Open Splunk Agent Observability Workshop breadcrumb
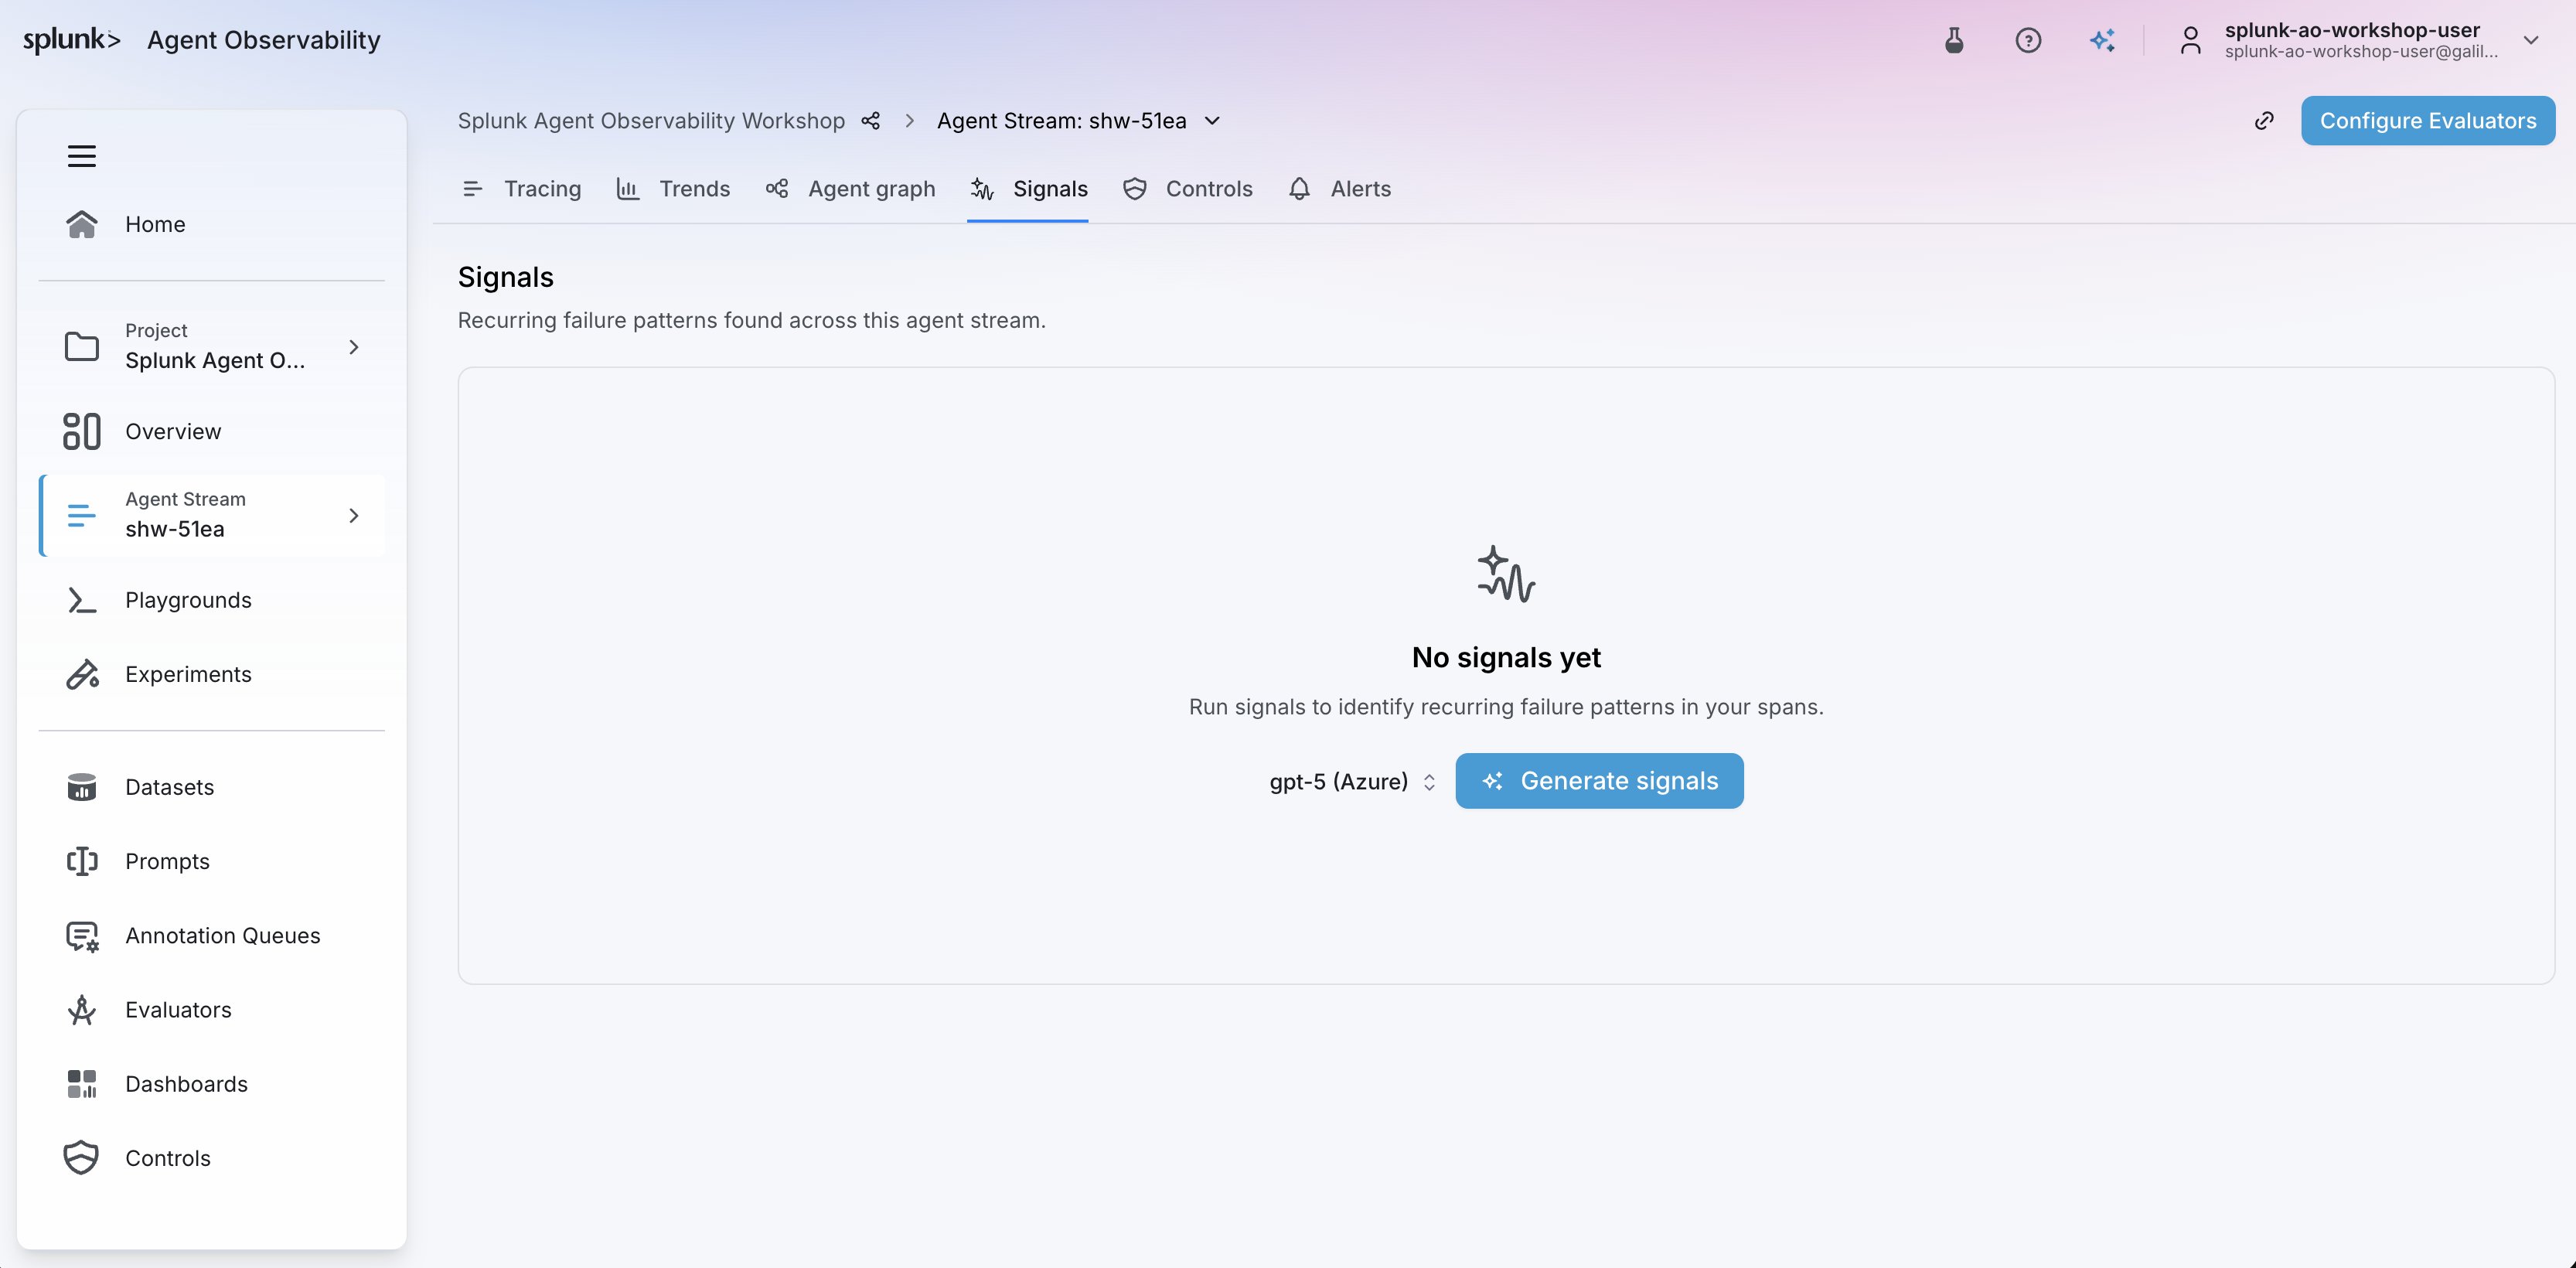This screenshot has height=1268, width=2576. click(x=651, y=121)
